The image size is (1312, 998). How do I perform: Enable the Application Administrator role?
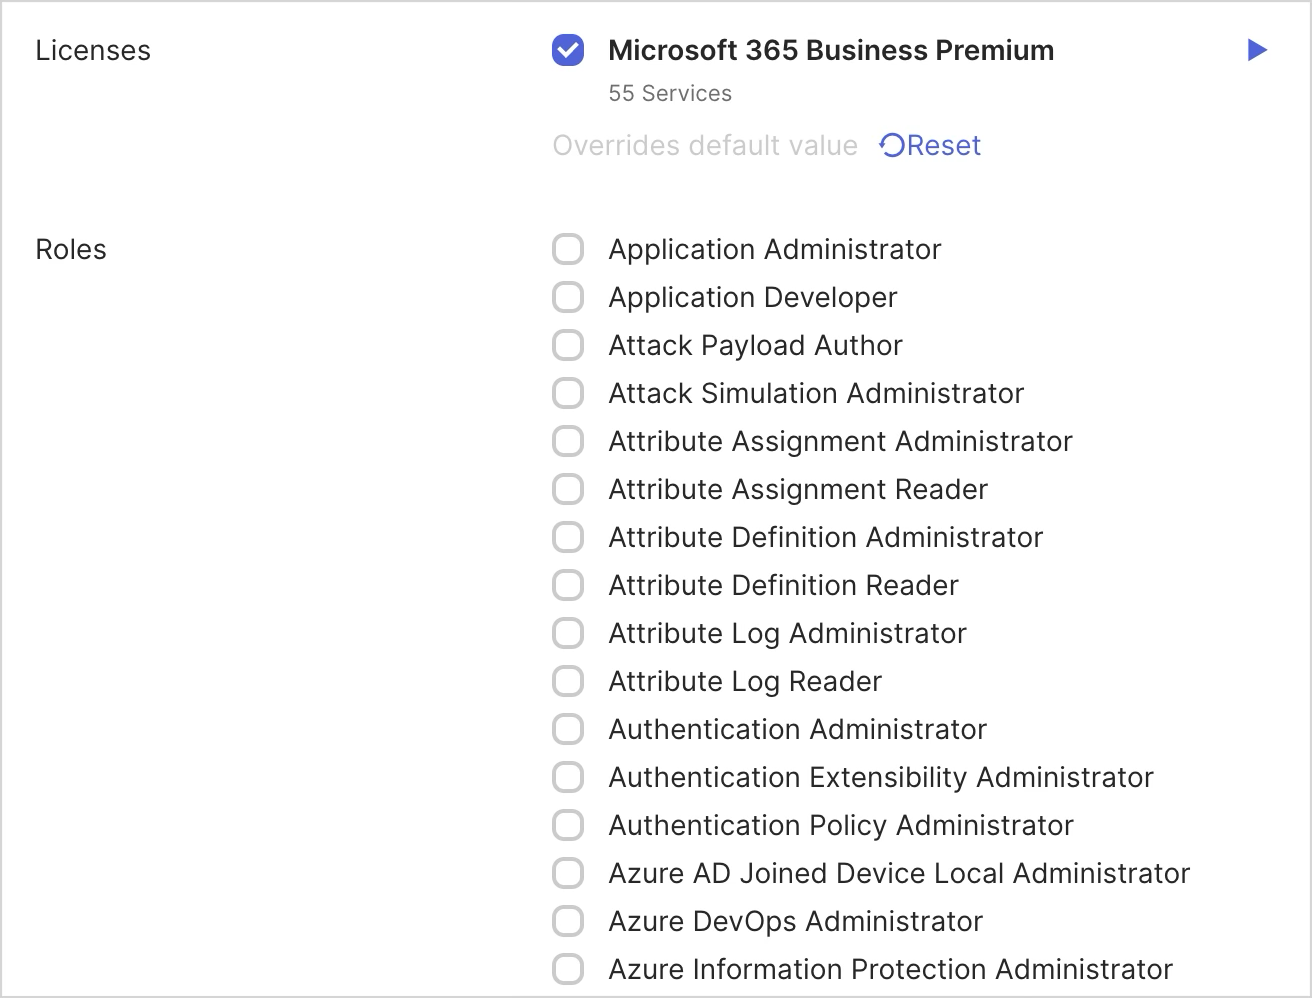[568, 249]
